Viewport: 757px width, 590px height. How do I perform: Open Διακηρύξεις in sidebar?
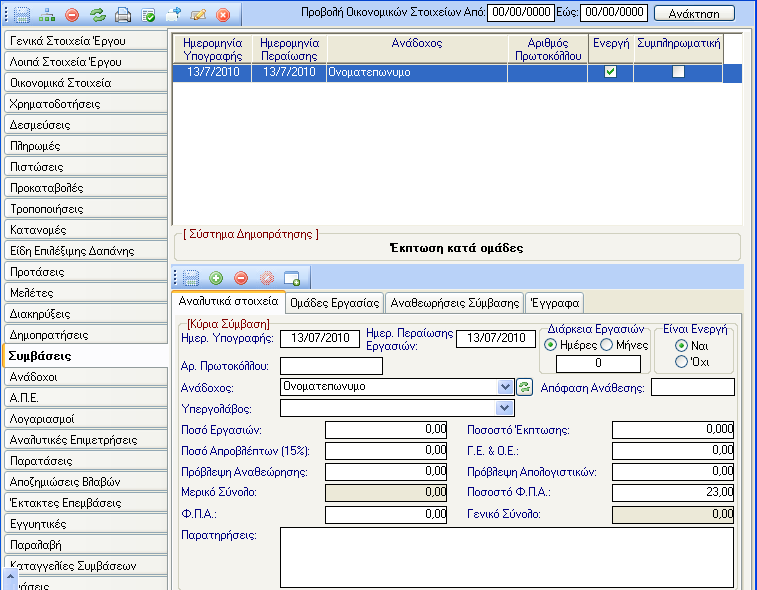click(x=86, y=314)
